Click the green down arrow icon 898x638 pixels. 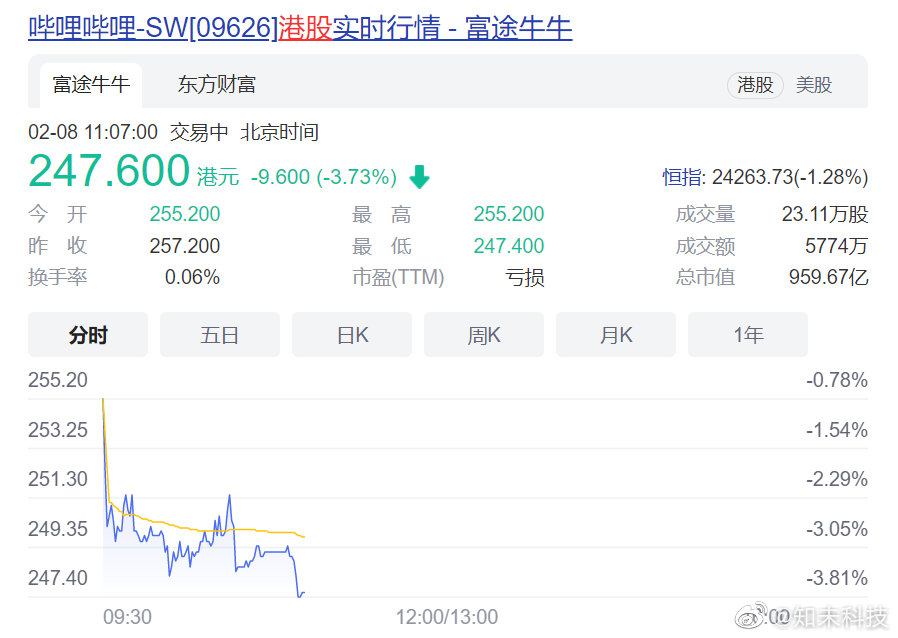[419, 177]
